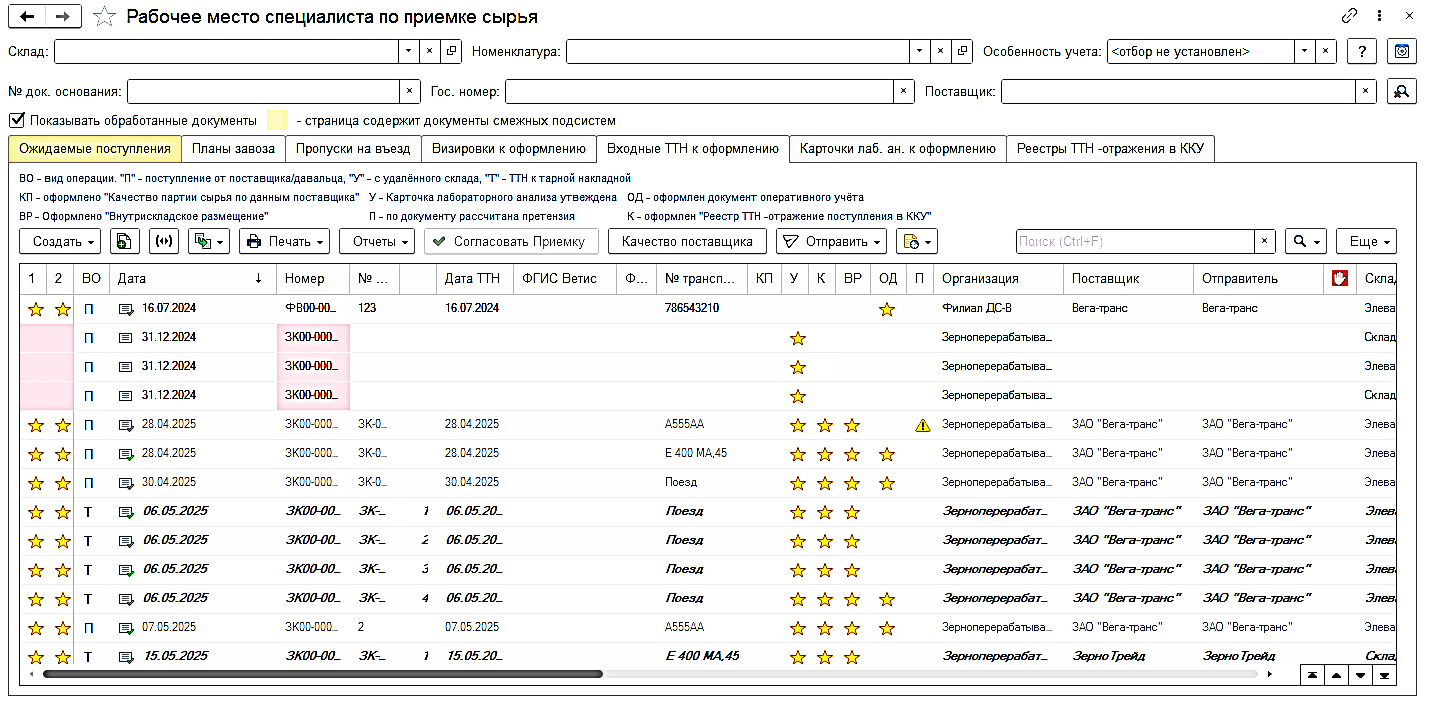Sort by the Дата column header
1431x706 pixels.
pyautogui.click(x=193, y=279)
